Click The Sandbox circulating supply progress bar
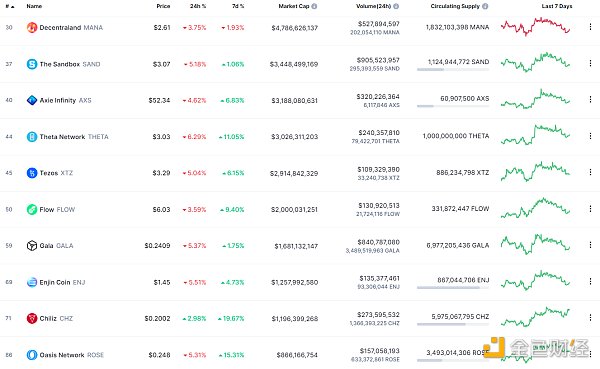600x369 pixels. [x=453, y=70]
